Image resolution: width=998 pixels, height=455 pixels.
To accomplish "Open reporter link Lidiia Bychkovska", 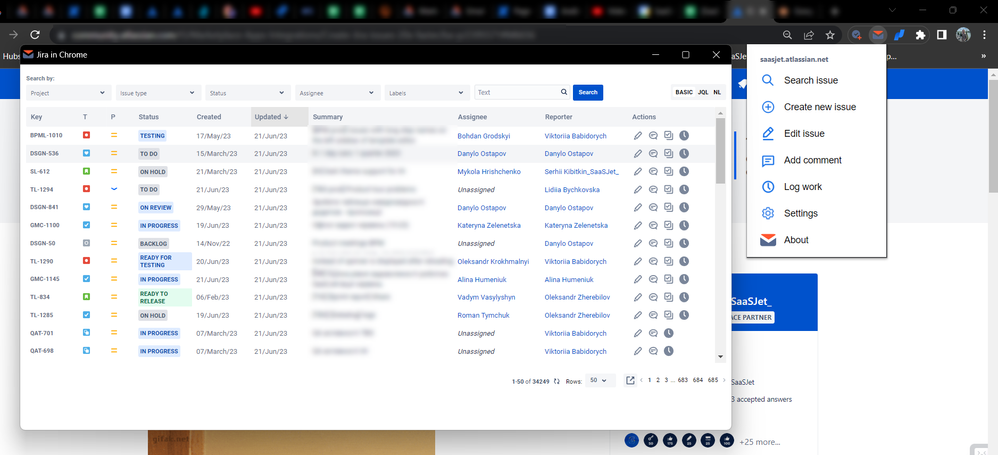I will (572, 190).
